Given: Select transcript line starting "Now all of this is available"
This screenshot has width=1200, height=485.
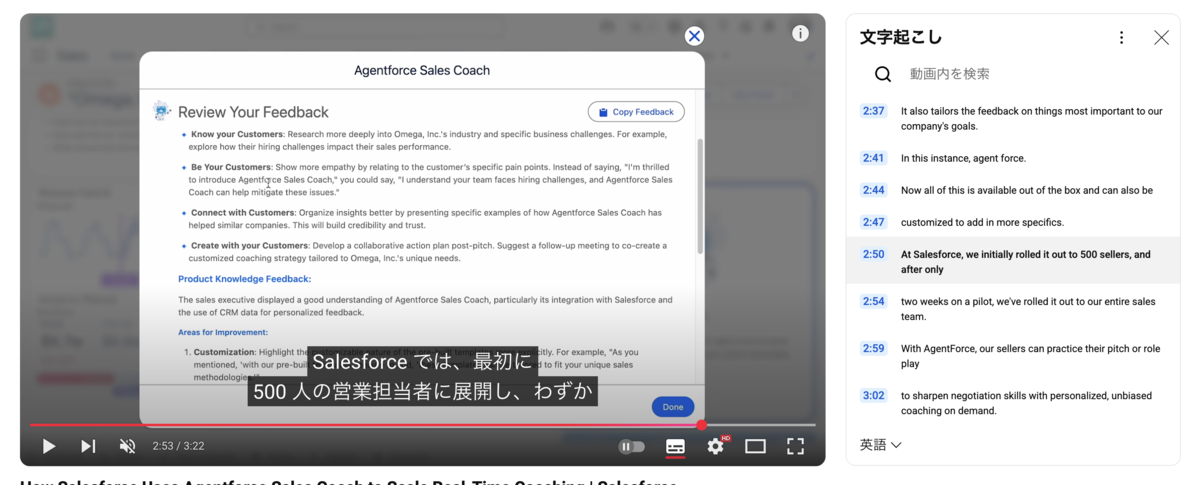Looking at the screenshot, I should pyautogui.click(x=1027, y=190).
